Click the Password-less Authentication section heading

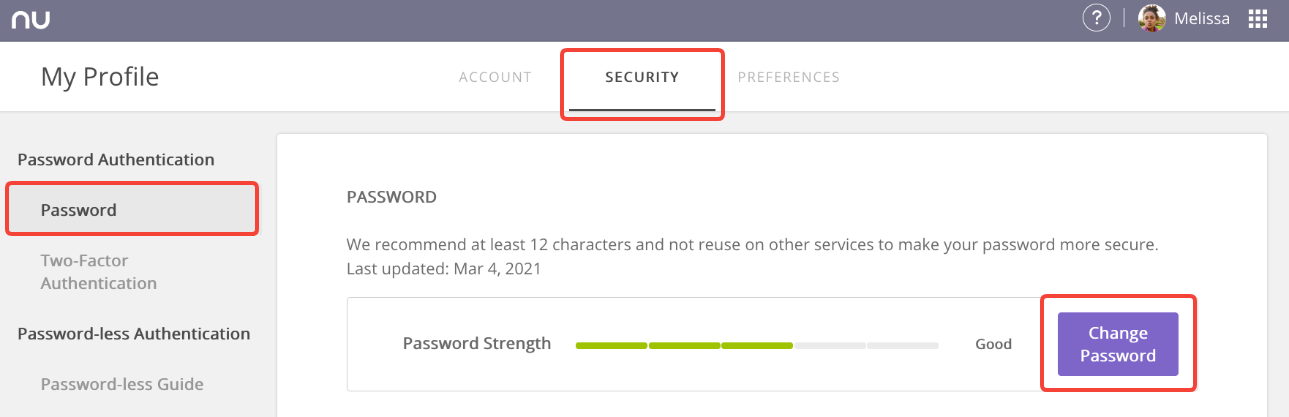134,333
